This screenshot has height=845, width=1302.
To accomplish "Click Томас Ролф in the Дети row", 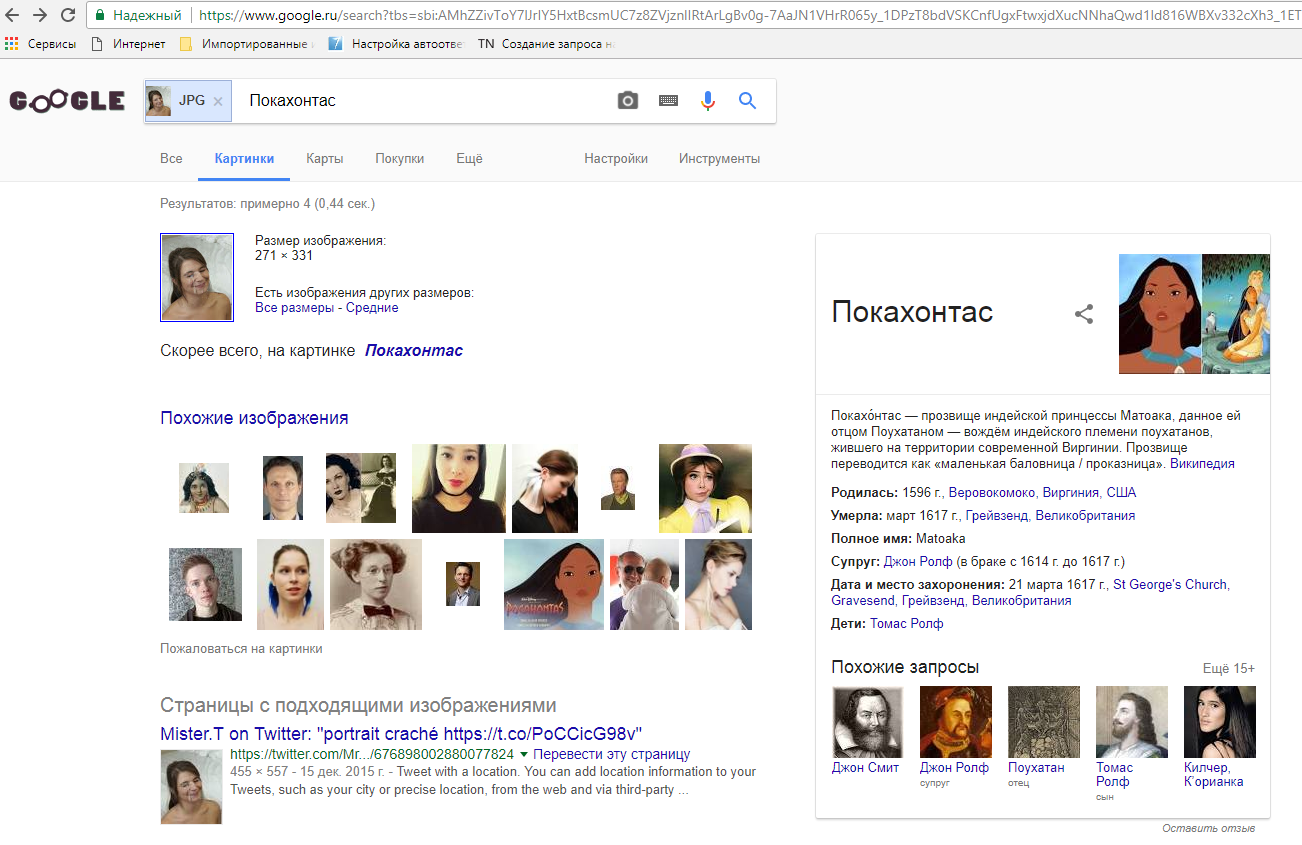I will pyautogui.click(x=906, y=624).
